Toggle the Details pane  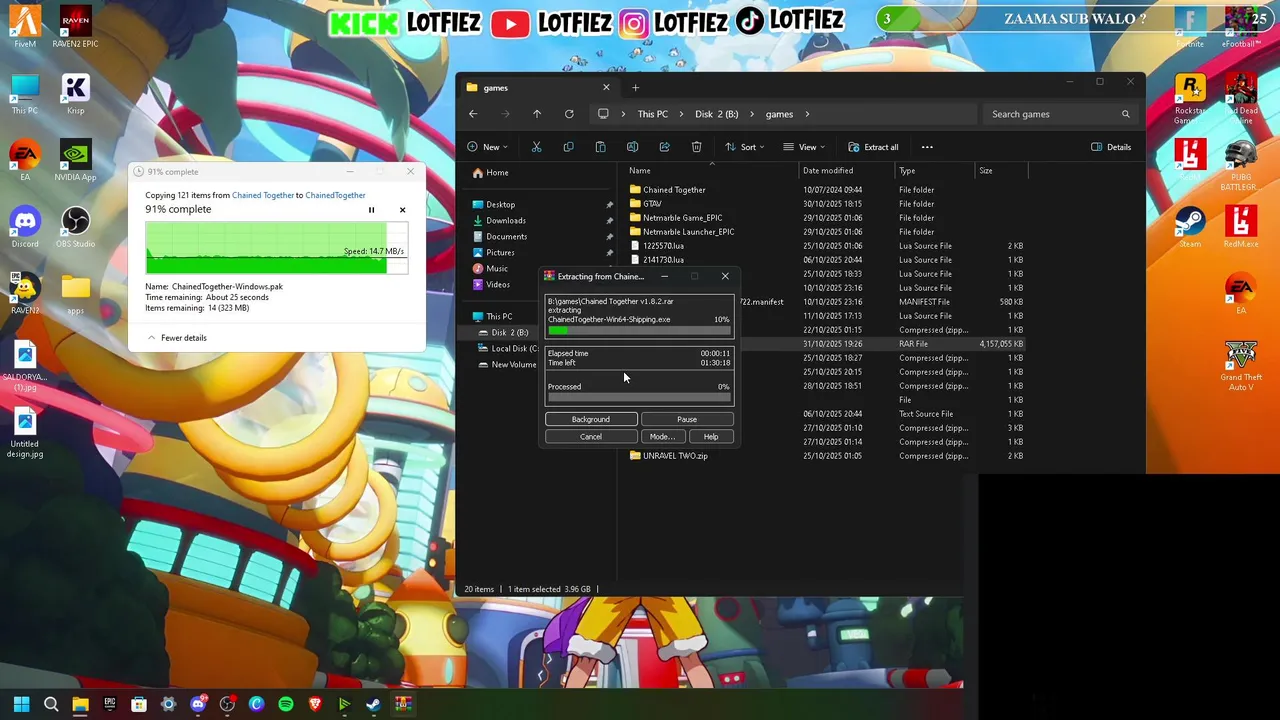tap(1111, 147)
